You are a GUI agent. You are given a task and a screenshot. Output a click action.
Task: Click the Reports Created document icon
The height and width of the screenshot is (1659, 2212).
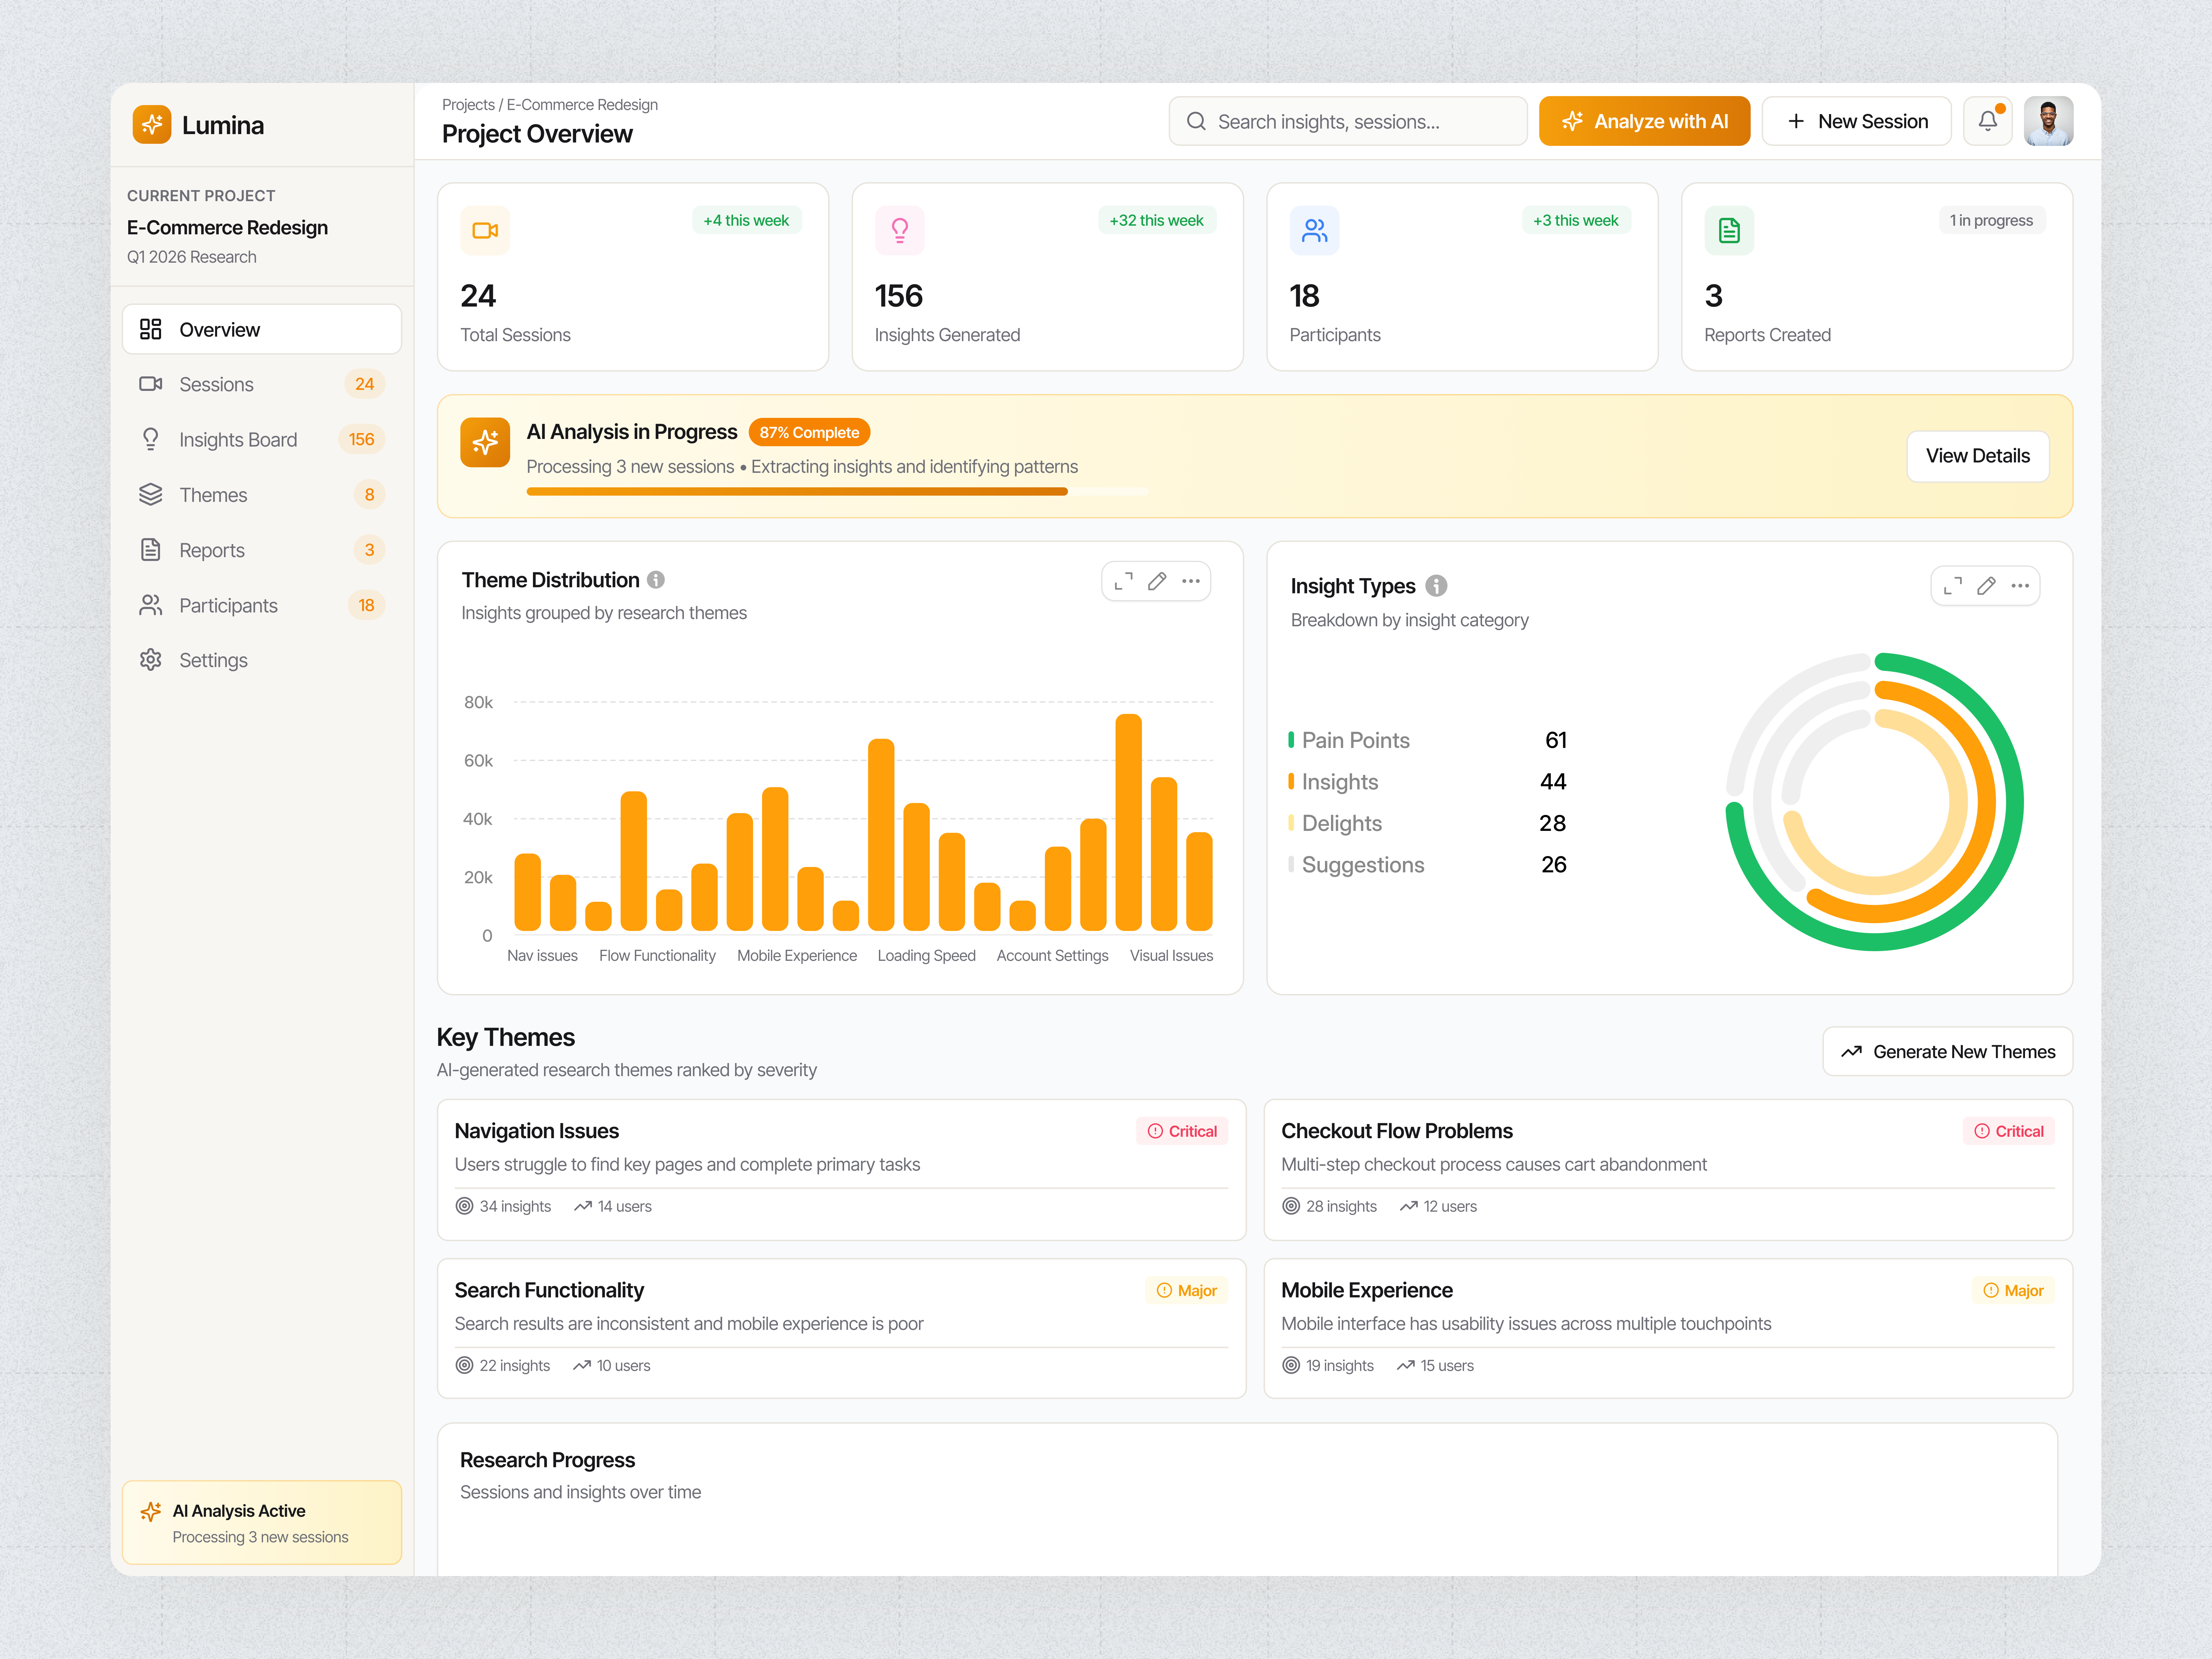pos(1729,231)
